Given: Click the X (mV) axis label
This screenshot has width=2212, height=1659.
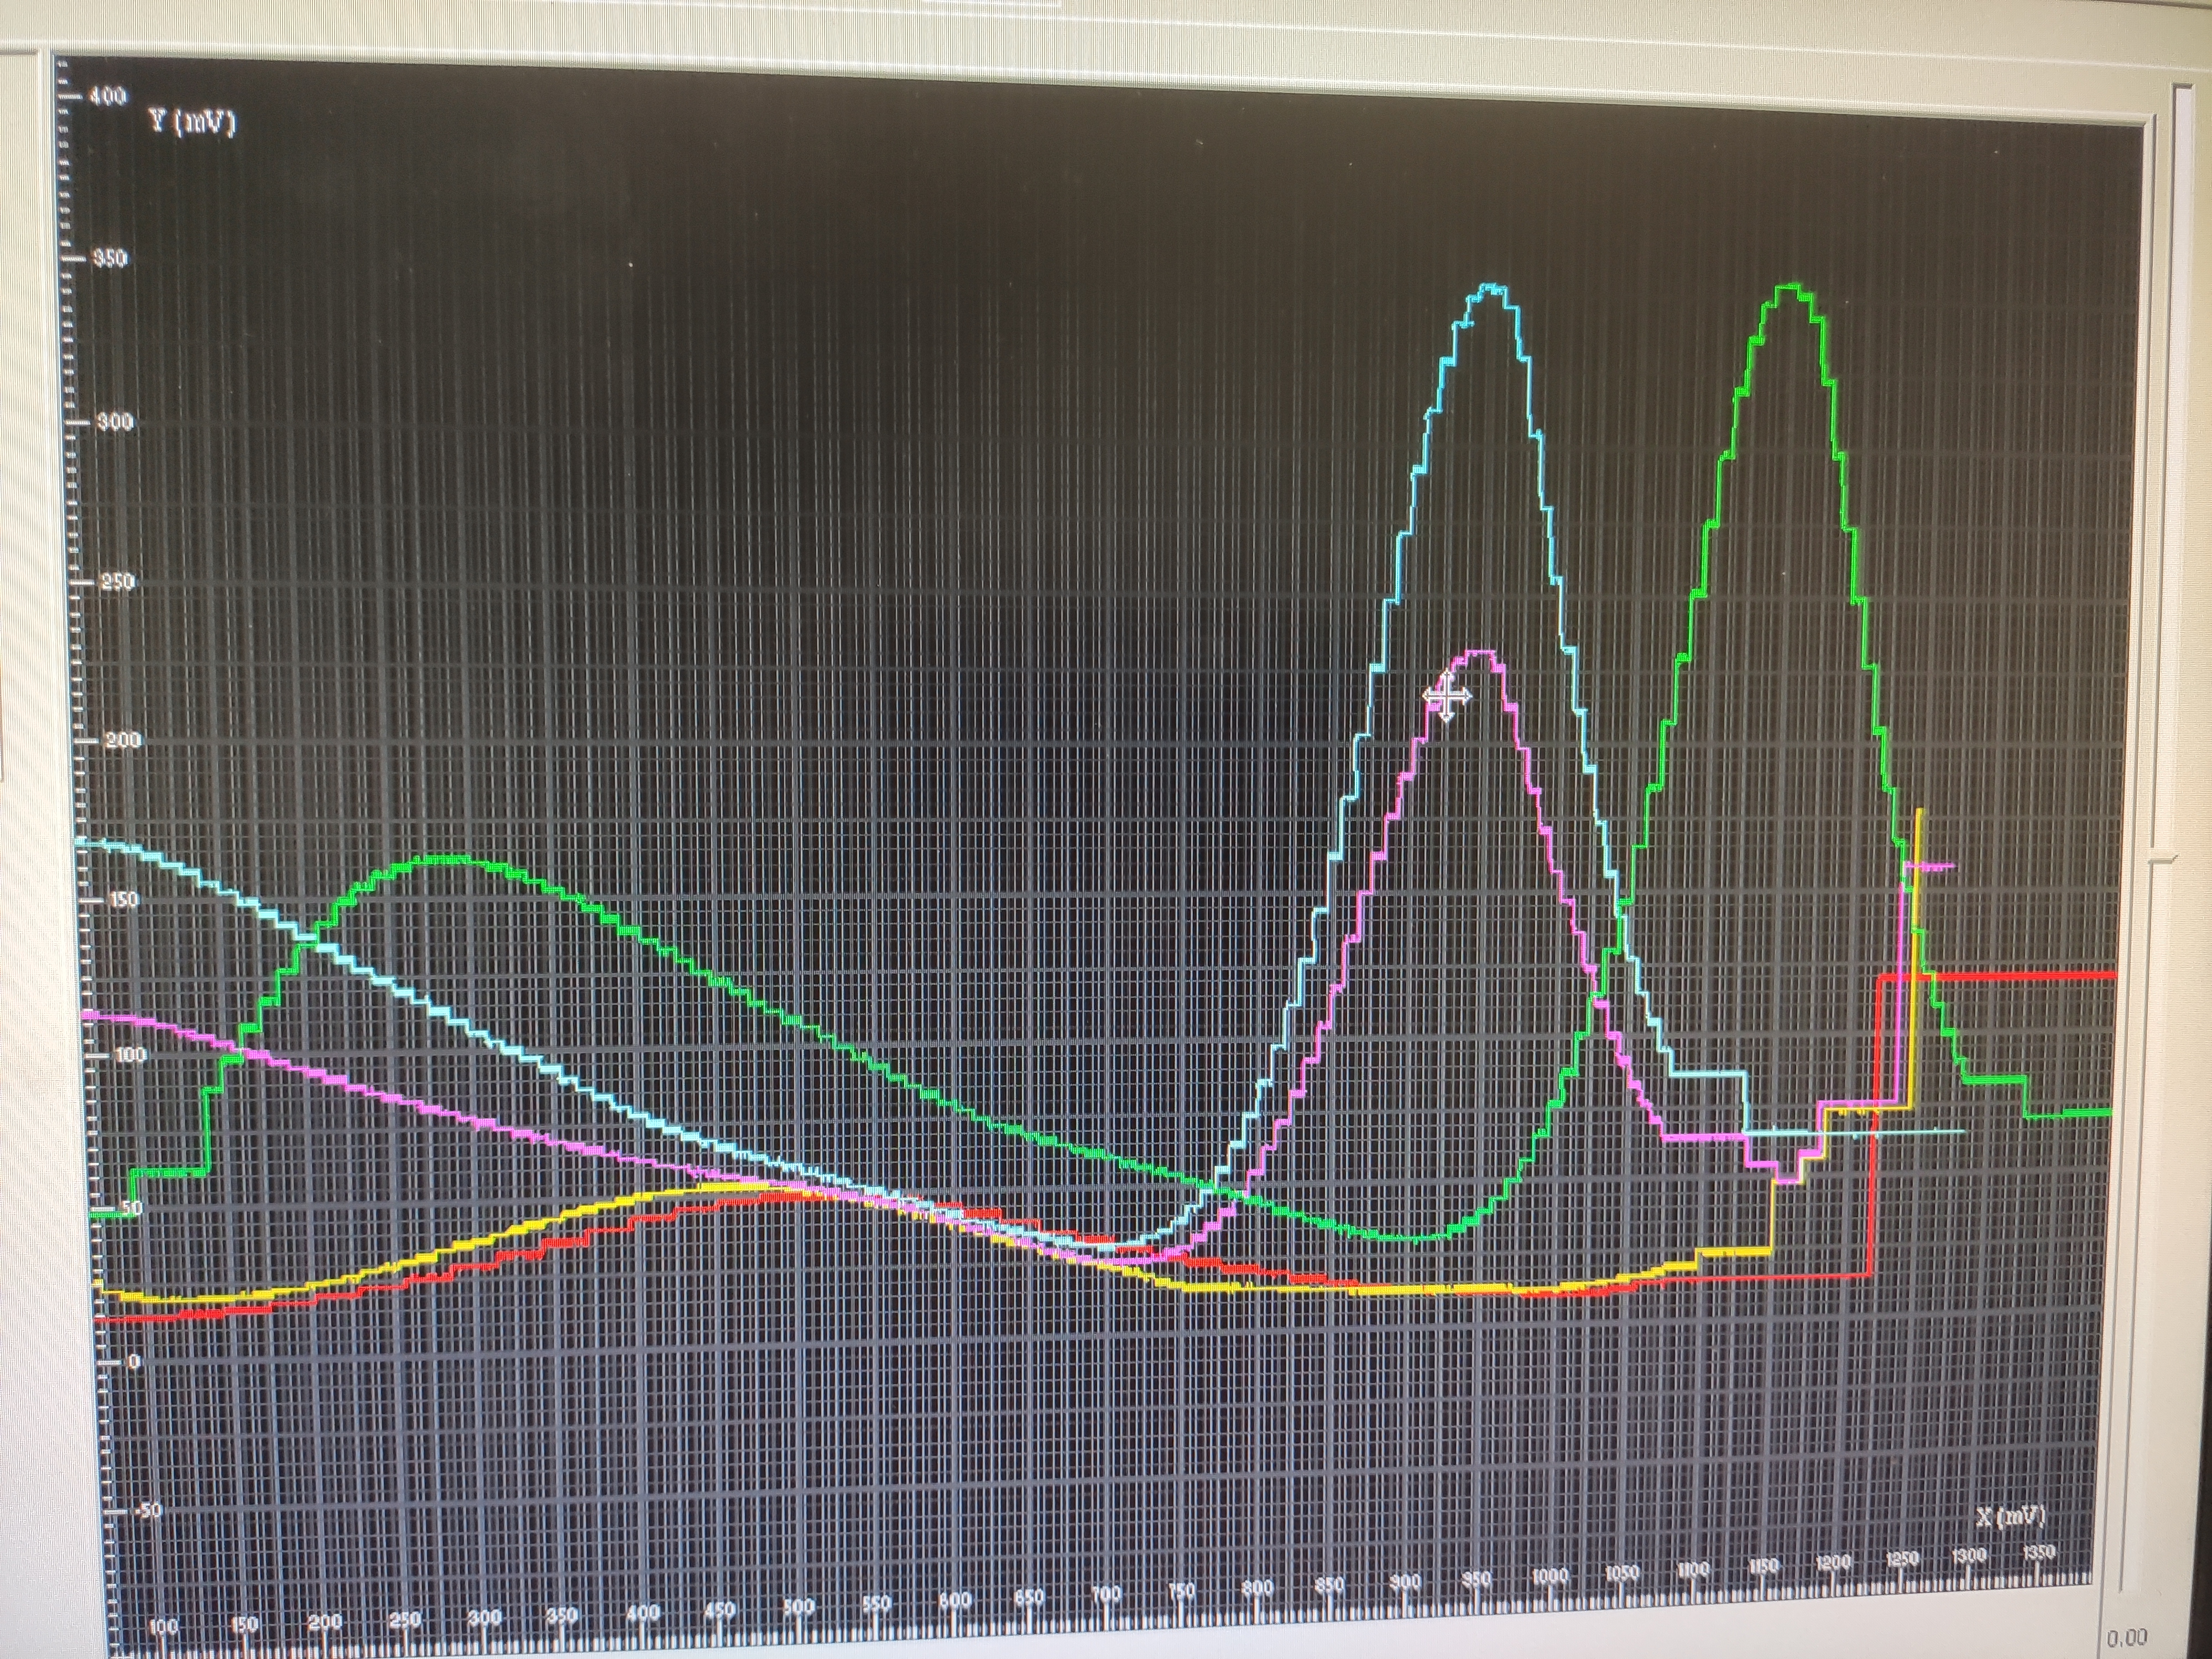Looking at the screenshot, I should [x=2010, y=1517].
